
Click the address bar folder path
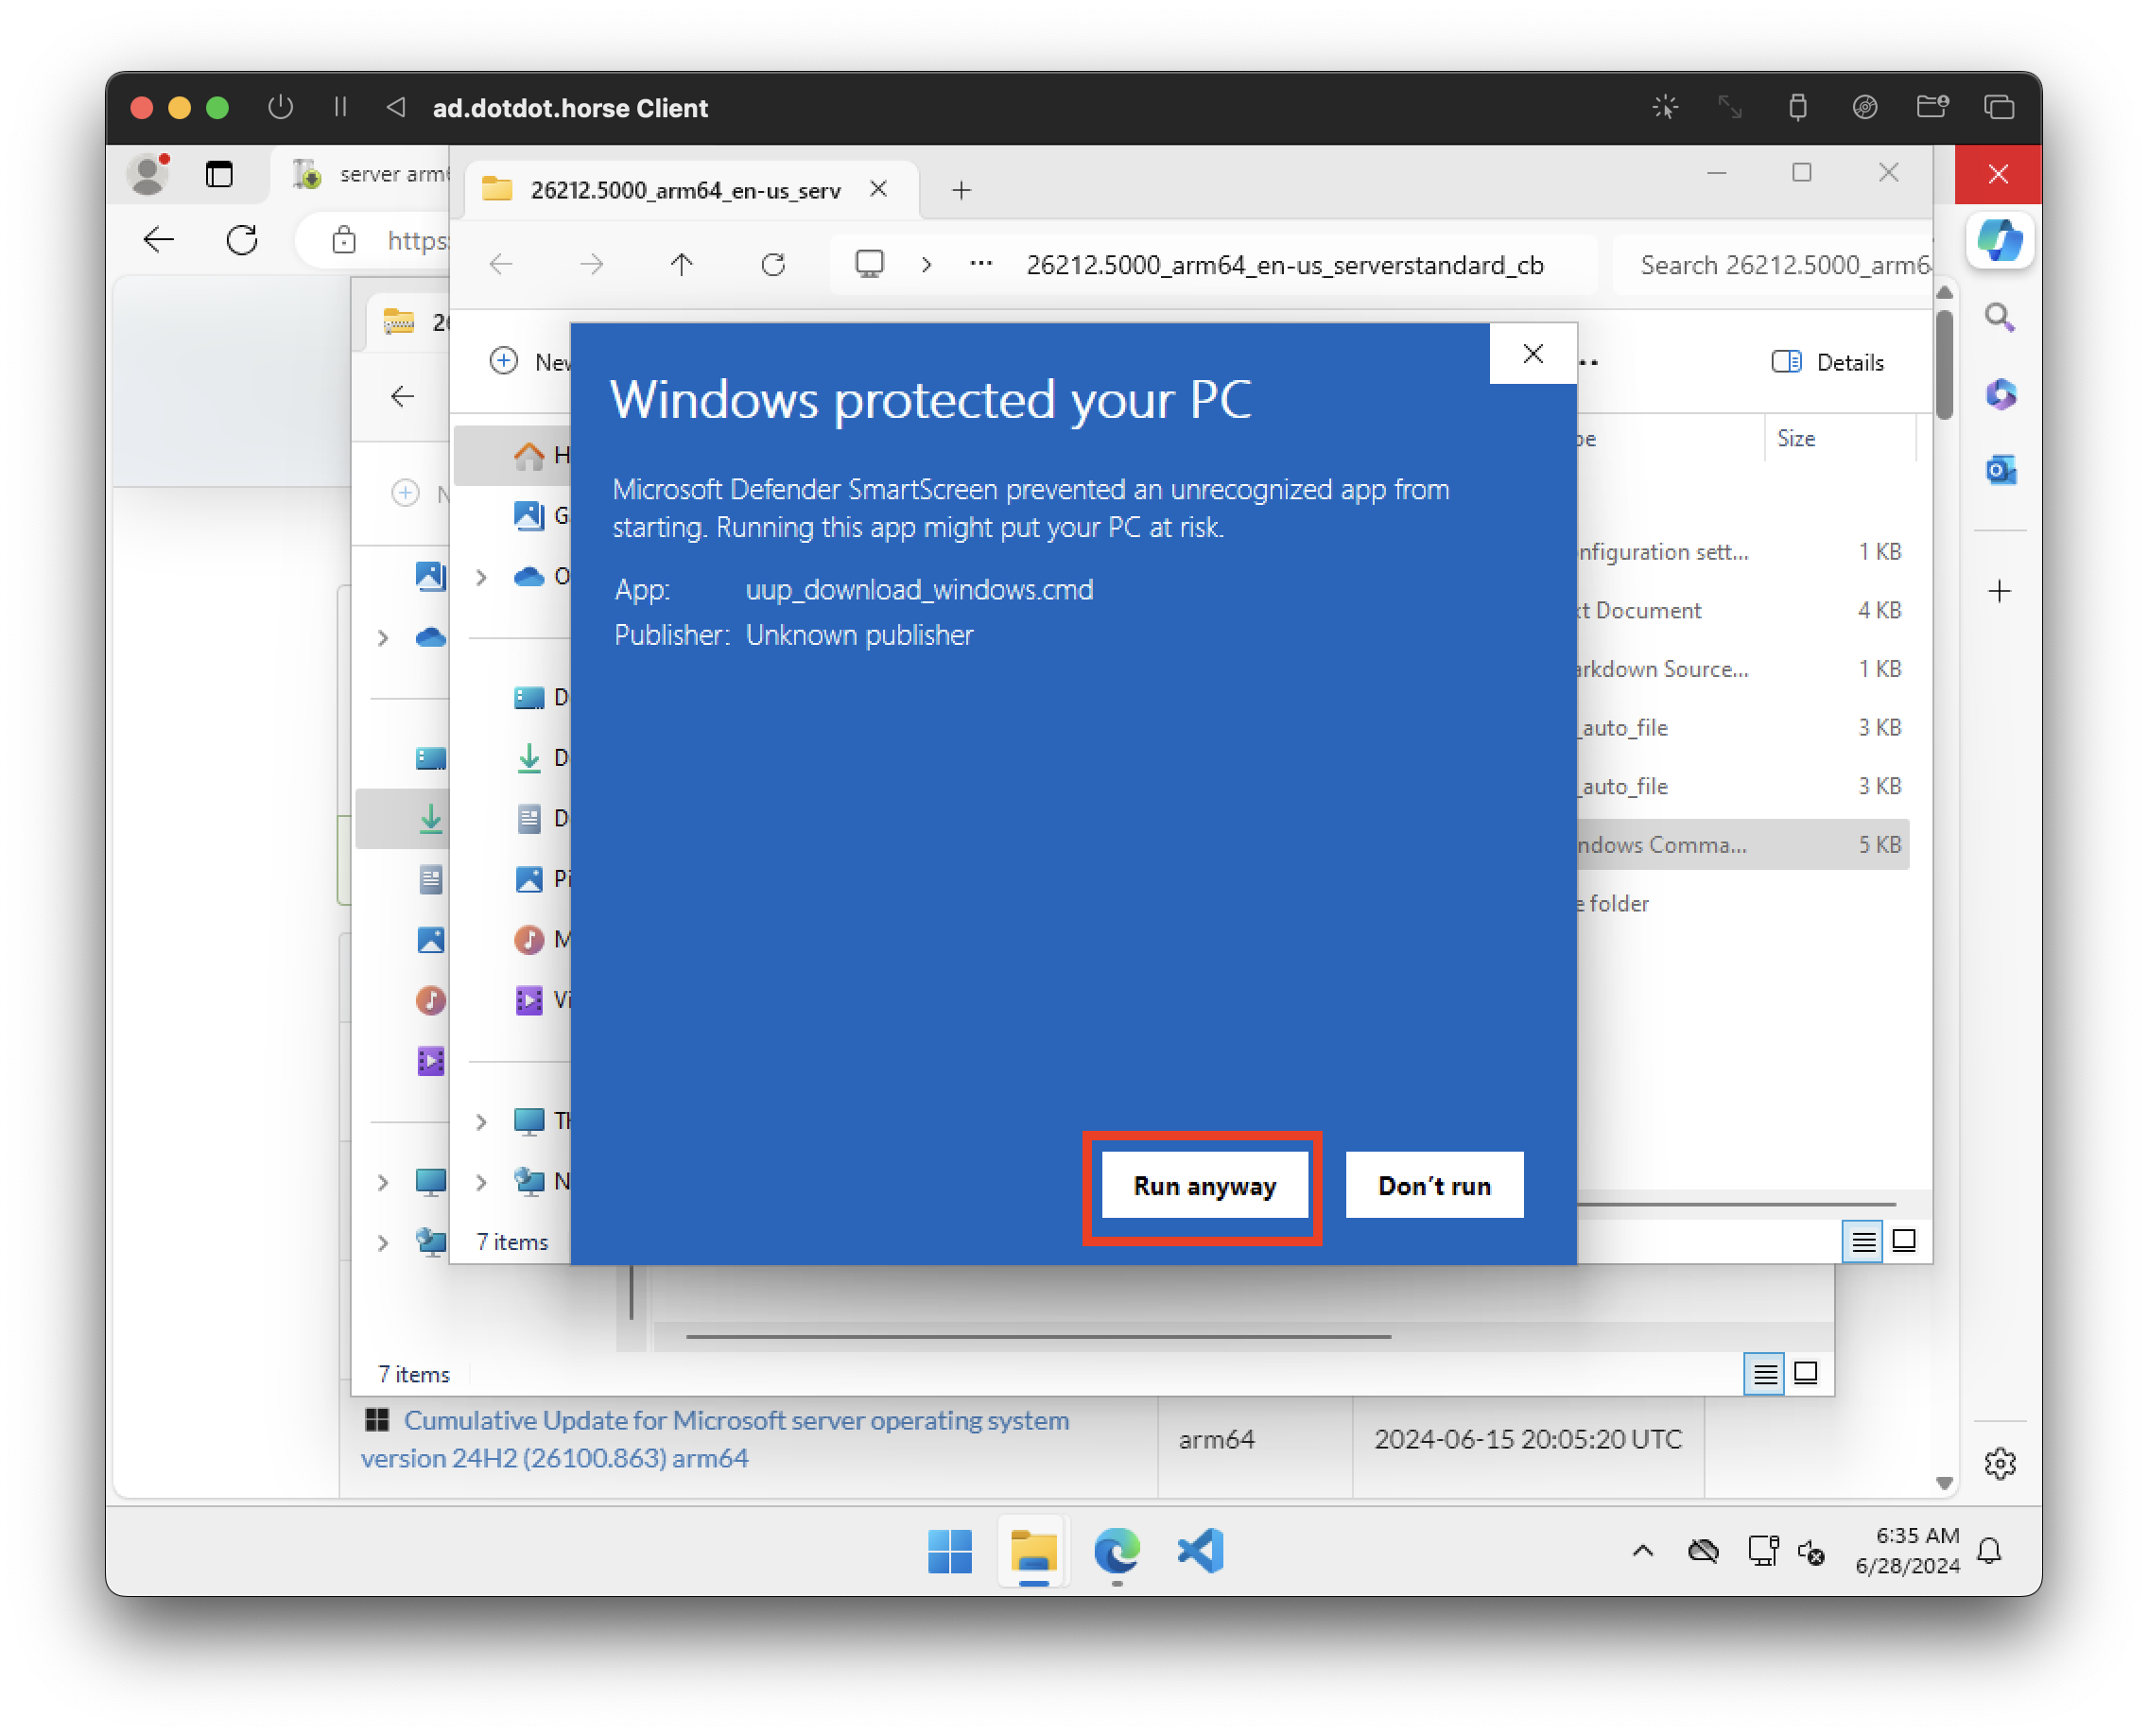pyautogui.click(x=1285, y=265)
